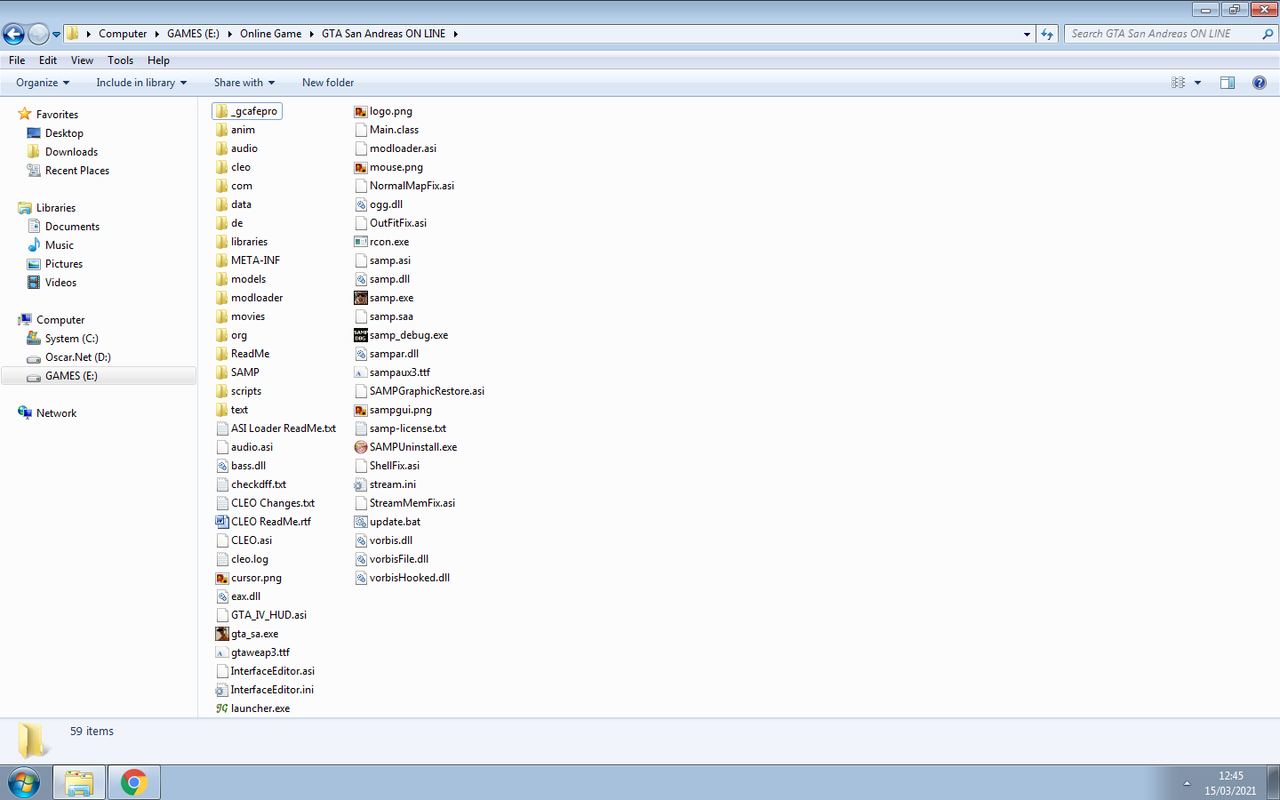This screenshot has width=1280, height=800.
Task: Open the Tools menu
Action: 121,60
